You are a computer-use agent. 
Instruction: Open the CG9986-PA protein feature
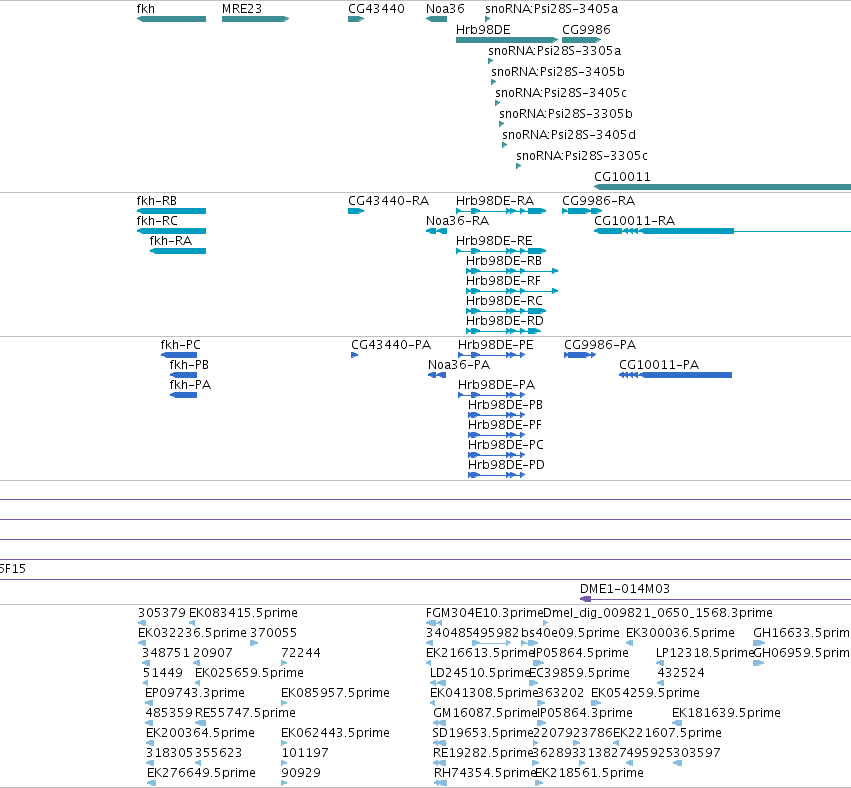point(580,355)
